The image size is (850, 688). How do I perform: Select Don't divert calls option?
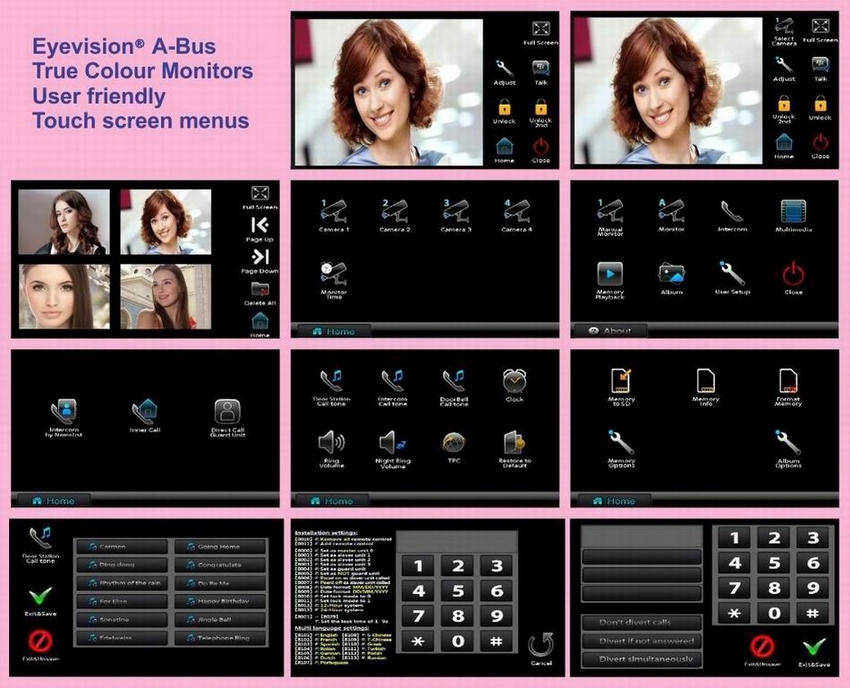coord(642,622)
